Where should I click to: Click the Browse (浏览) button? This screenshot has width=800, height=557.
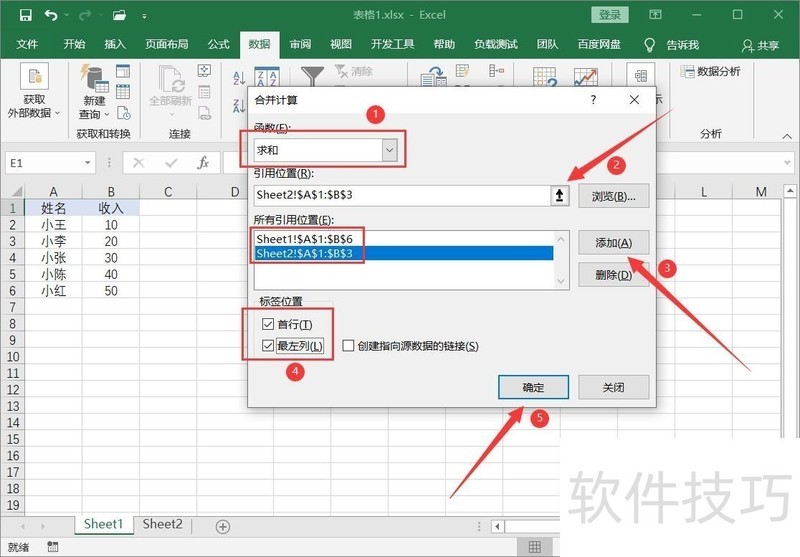614,196
